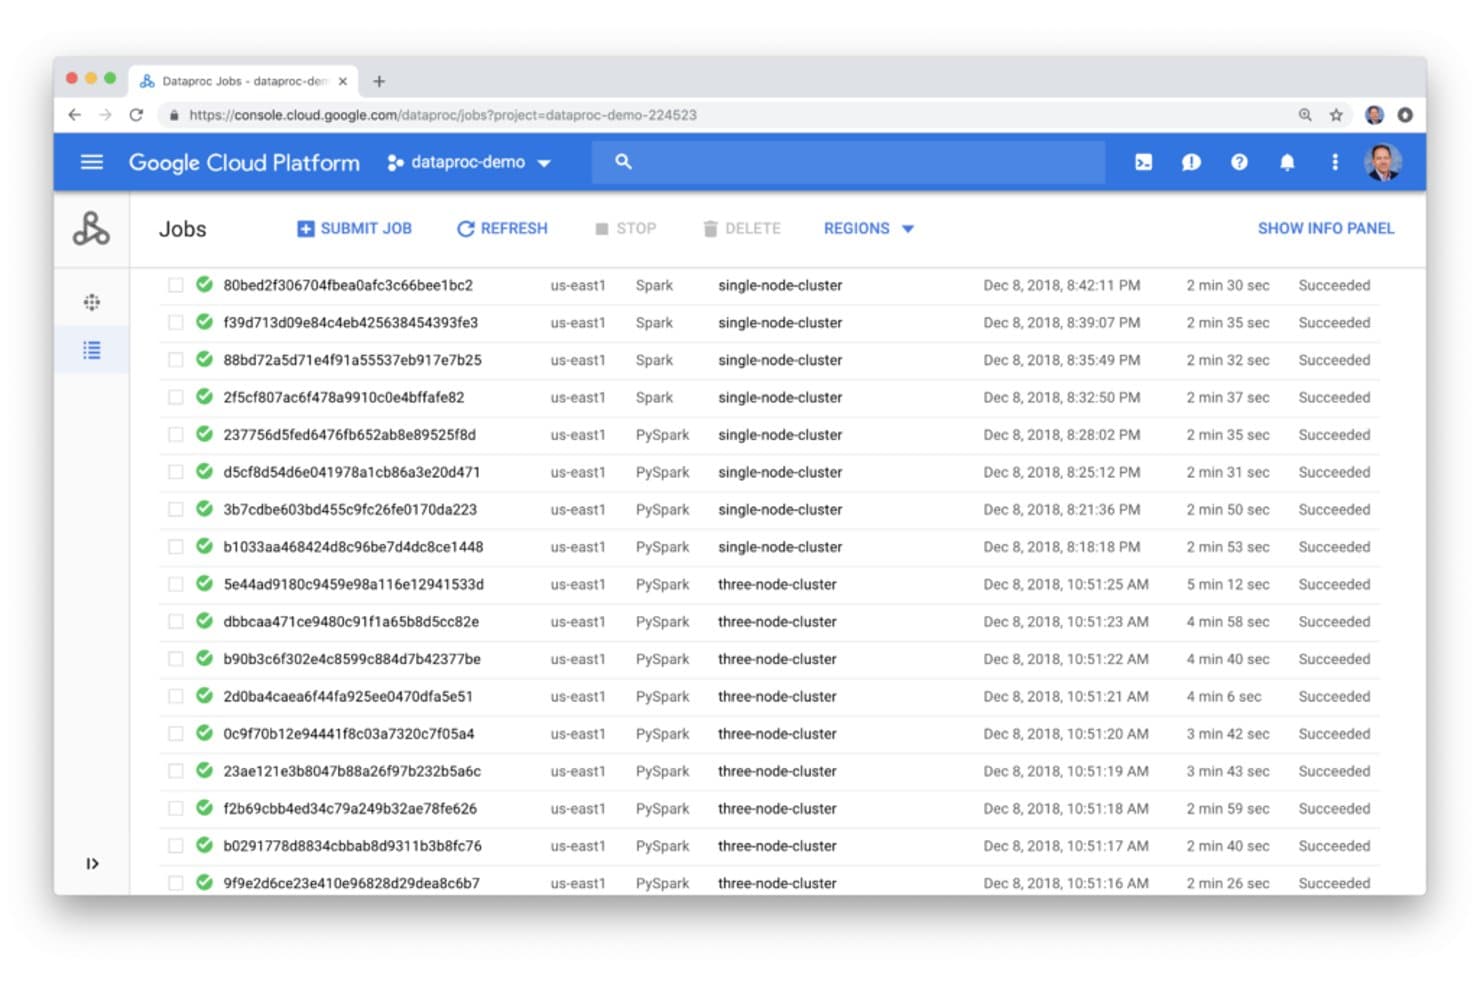The height and width of the screenshot is (987, 1480).
Task: Open the help question-mark icon
Action: tap(1239, 162)
